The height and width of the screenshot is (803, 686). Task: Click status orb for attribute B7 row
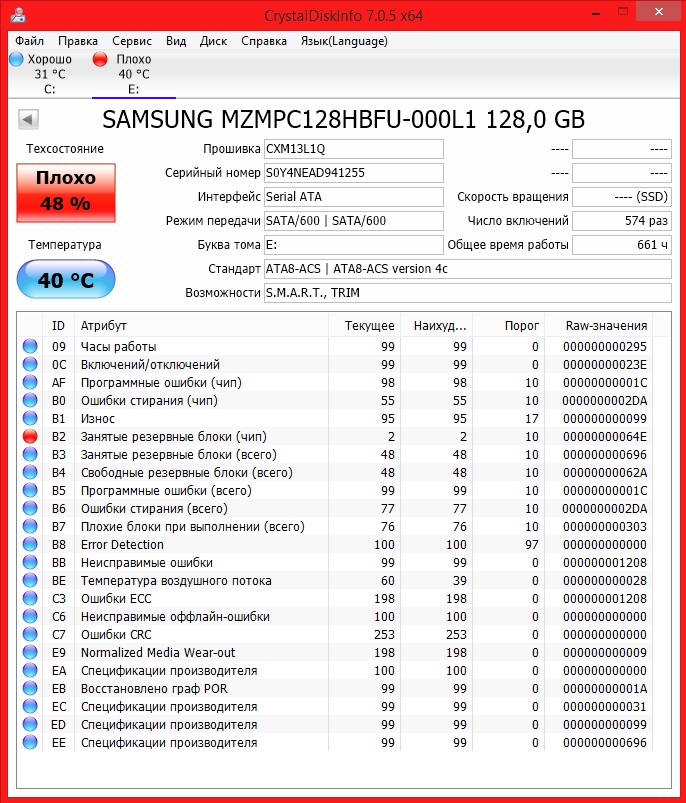[x=30, y=526]
